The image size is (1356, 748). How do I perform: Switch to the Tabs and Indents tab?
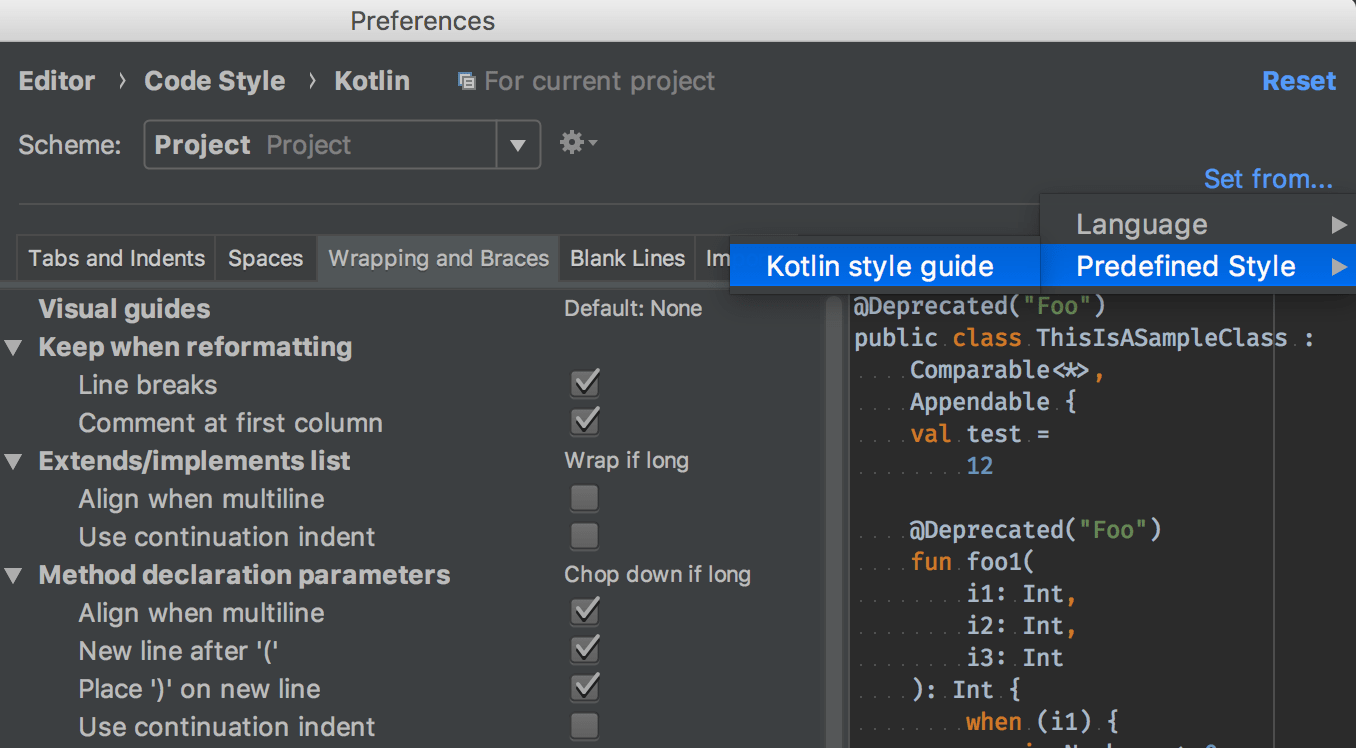pos(116,259)
